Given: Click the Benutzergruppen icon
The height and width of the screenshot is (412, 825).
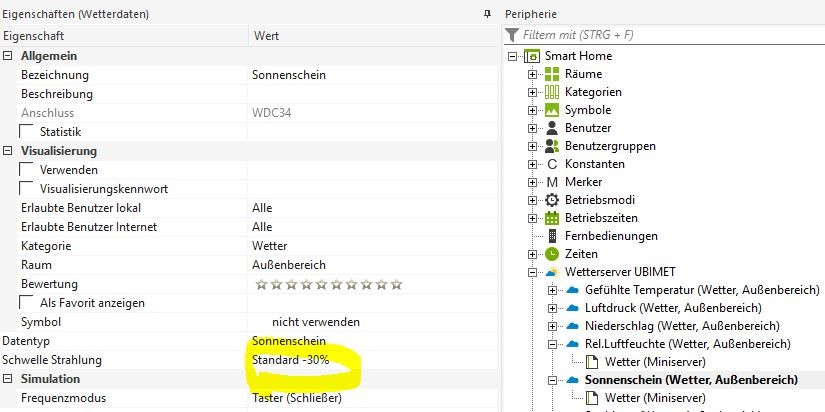Looking at the screenshot, I should click(x=552, y=146).
